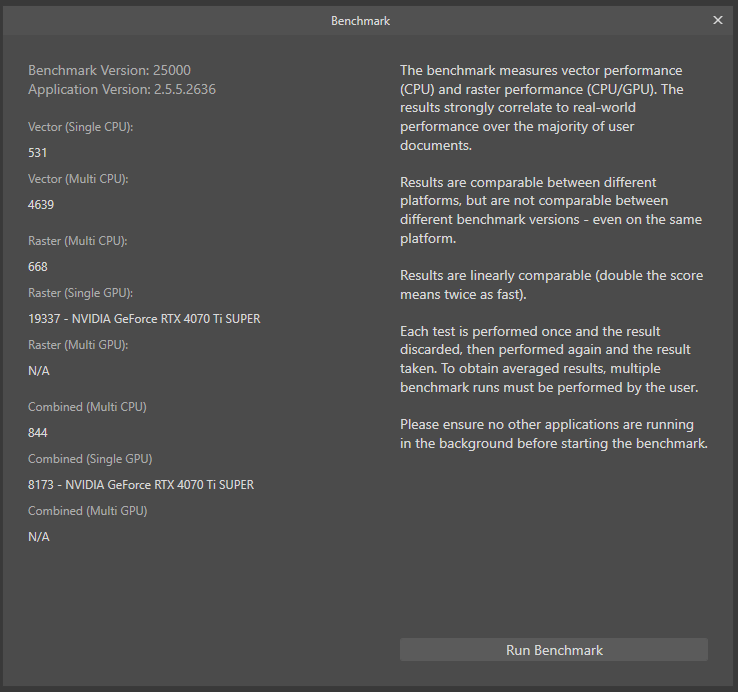Click the Raster (Single GPU) label
Viewport: 738px width, 692px height.
tap(80, 293)
